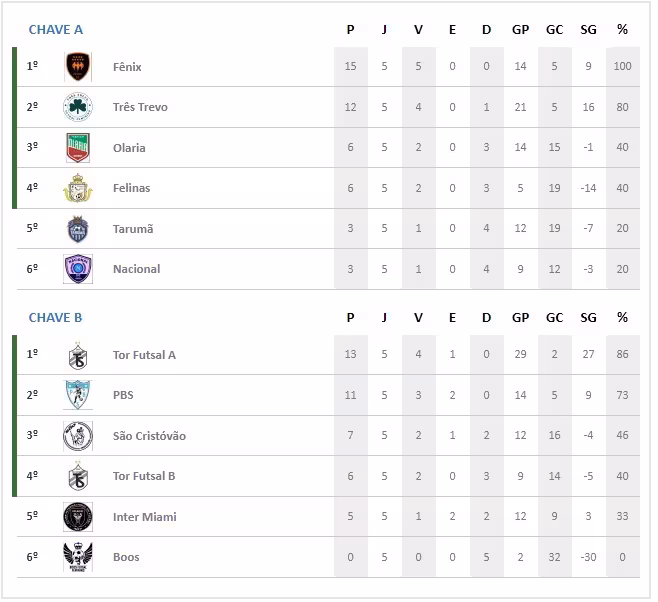Click the % column header in Chave A
The width and height of the screenshot is (658, 602).
622,30
